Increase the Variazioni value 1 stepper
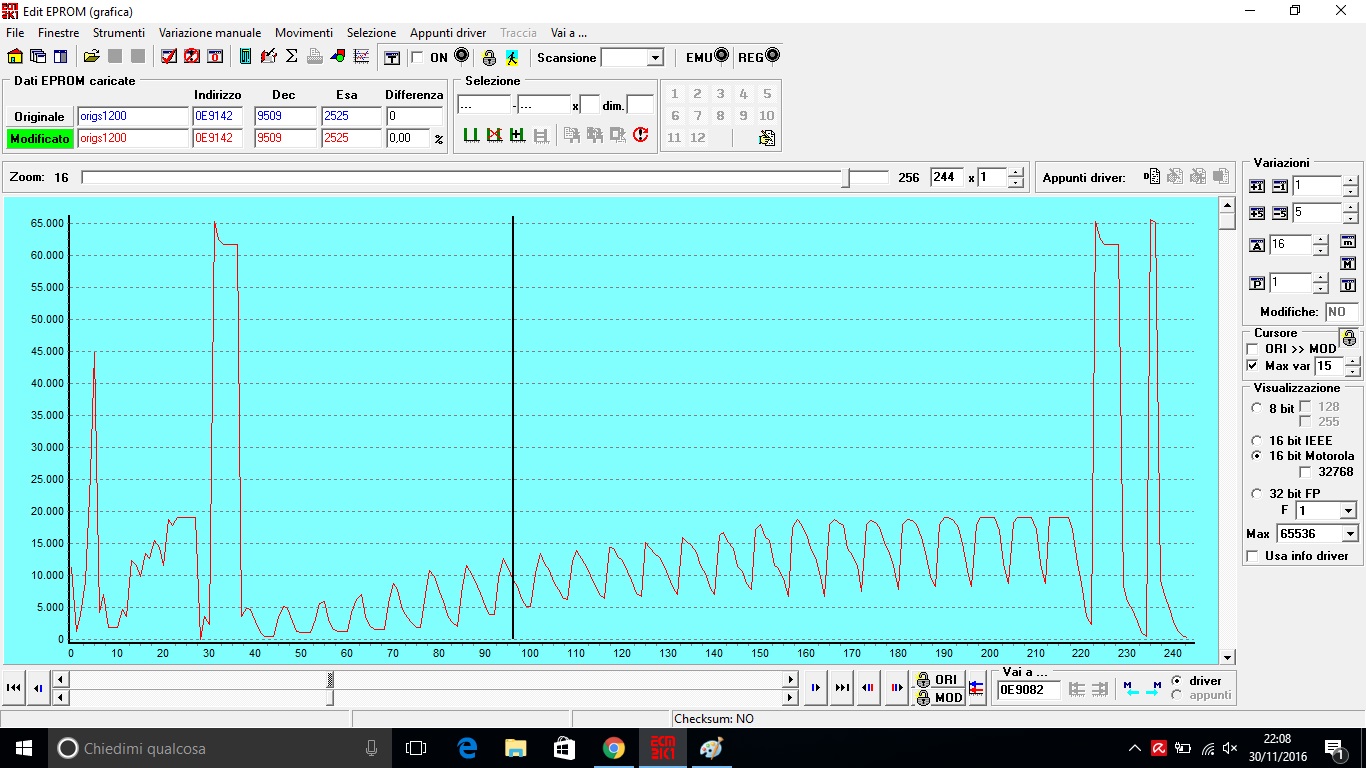 [x=1350, y=181]
